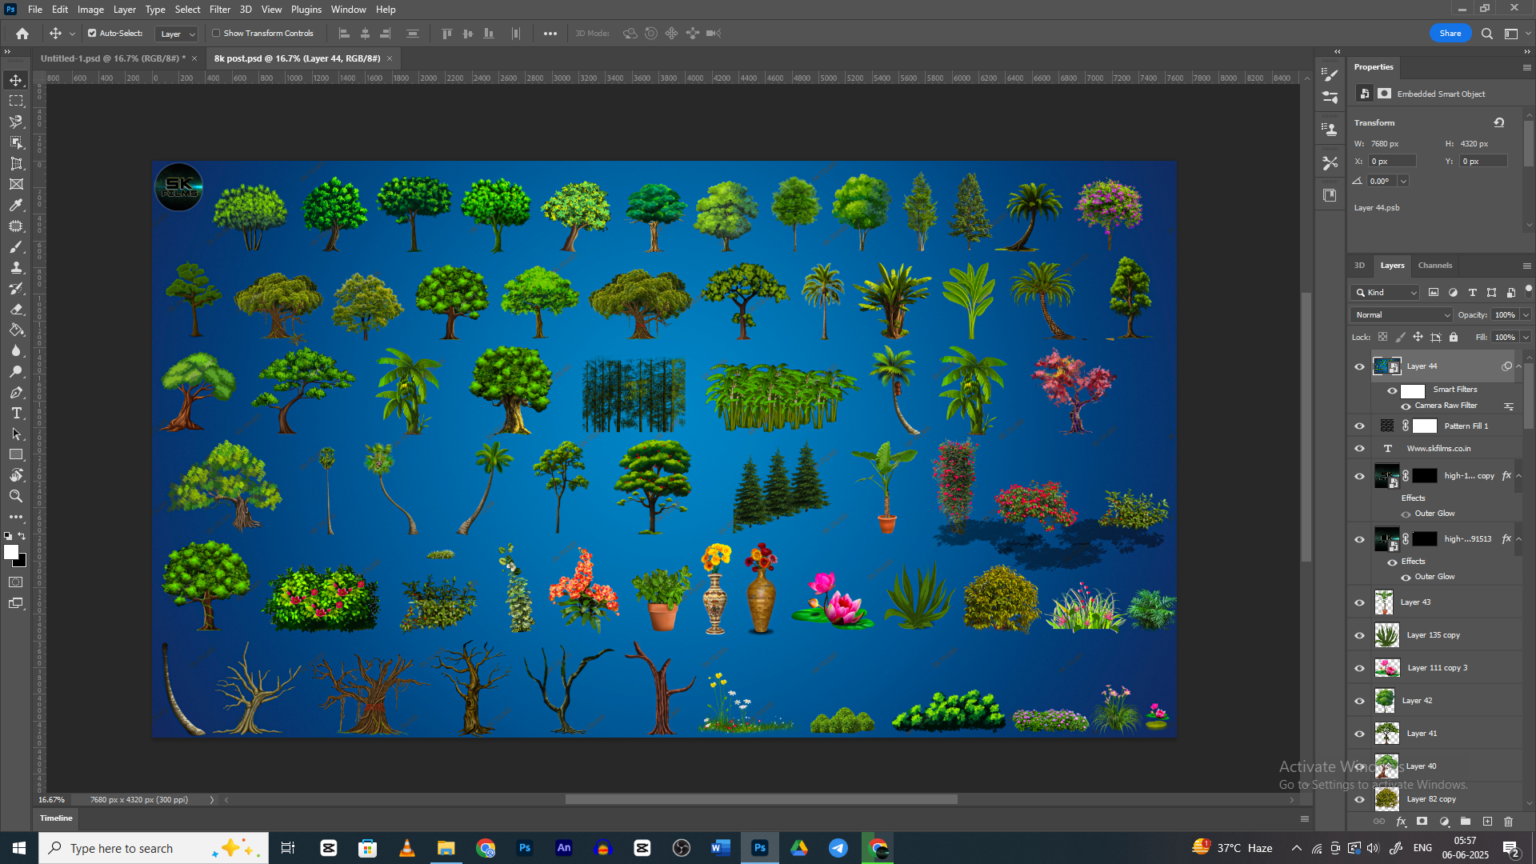
Task: Enable Show Transform Controls
Action: [218, 33]
